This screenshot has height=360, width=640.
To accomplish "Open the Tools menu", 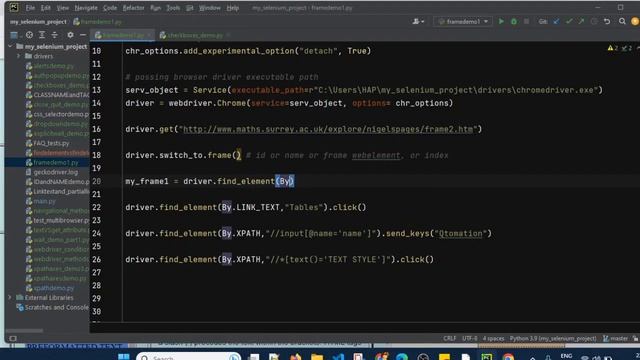I will 173,8.
